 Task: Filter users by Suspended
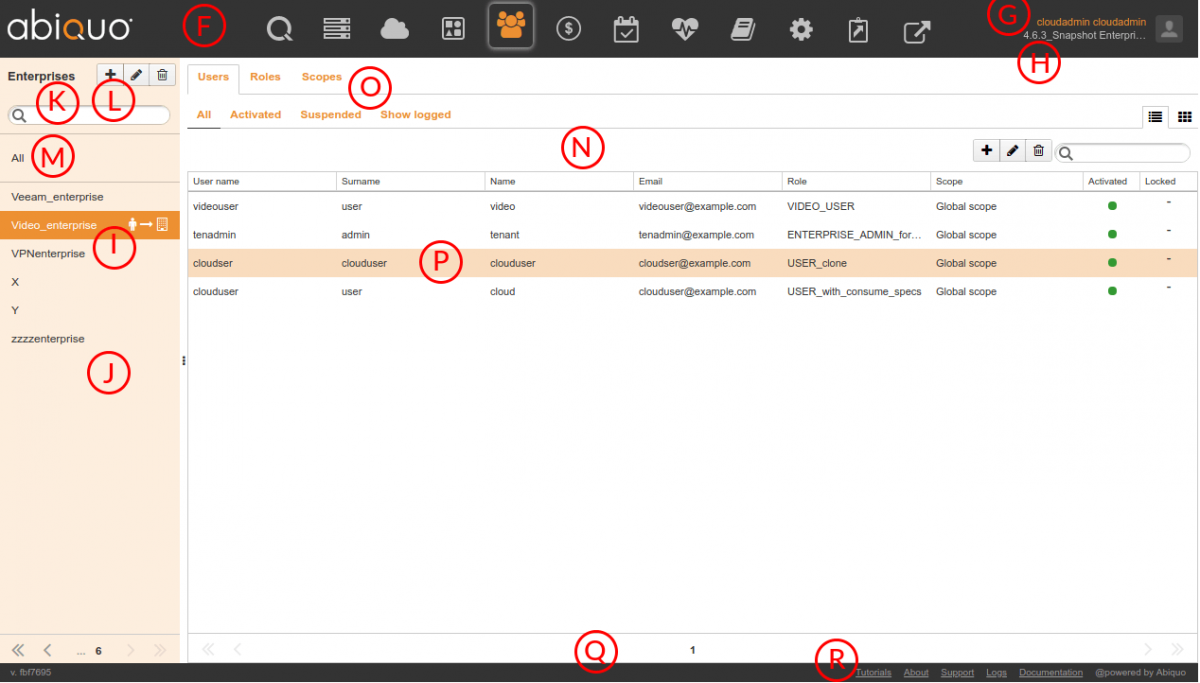[x=331, y=115]
